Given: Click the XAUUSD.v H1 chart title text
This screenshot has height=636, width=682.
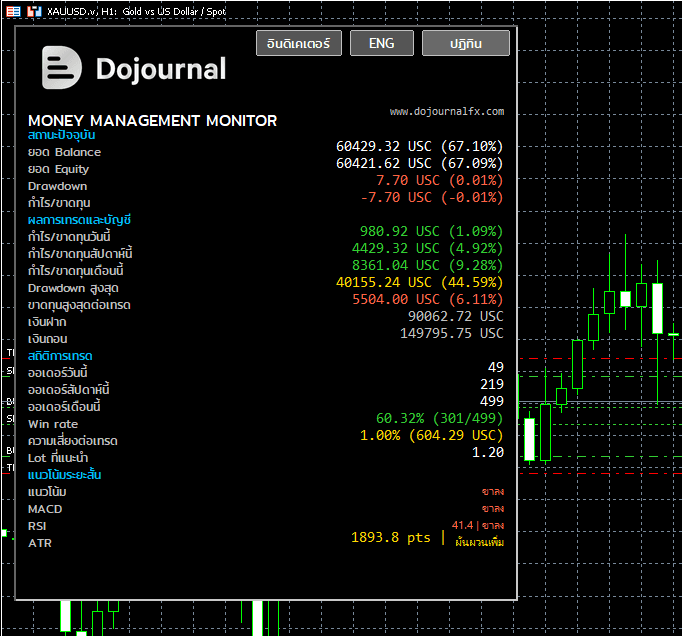Looking at the screenshot, I should tap(137, 11).
